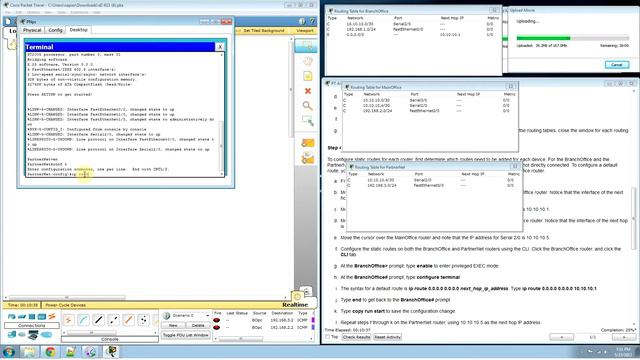Click Toggle PDU List Window button
This screenshot has height=360, width=640.
tap(185, 335)
